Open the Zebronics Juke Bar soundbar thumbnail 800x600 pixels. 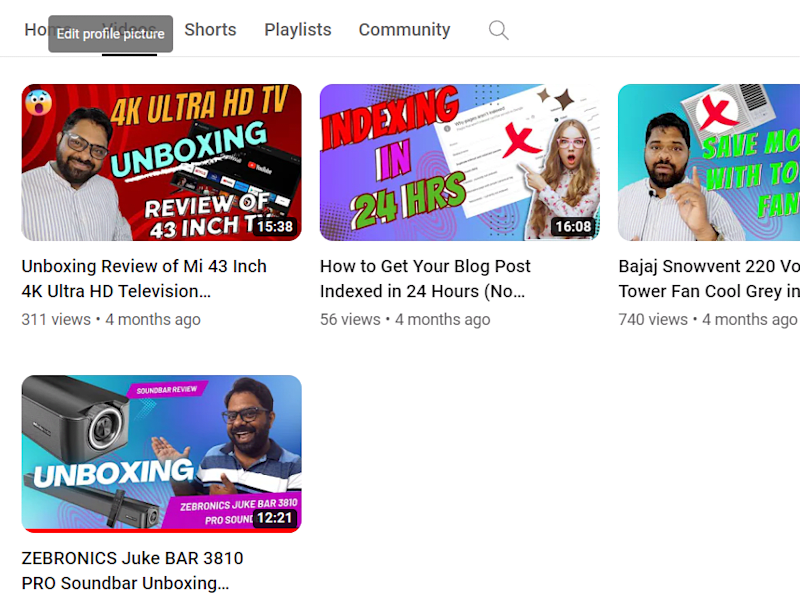(x=161, y=454)
